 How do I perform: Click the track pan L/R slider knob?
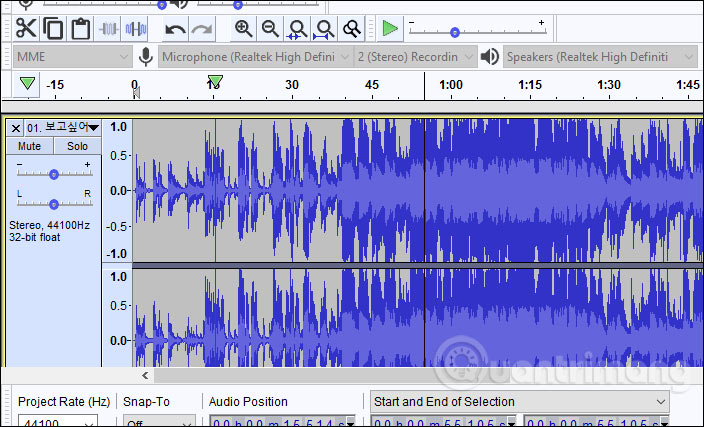pos(54,201)
